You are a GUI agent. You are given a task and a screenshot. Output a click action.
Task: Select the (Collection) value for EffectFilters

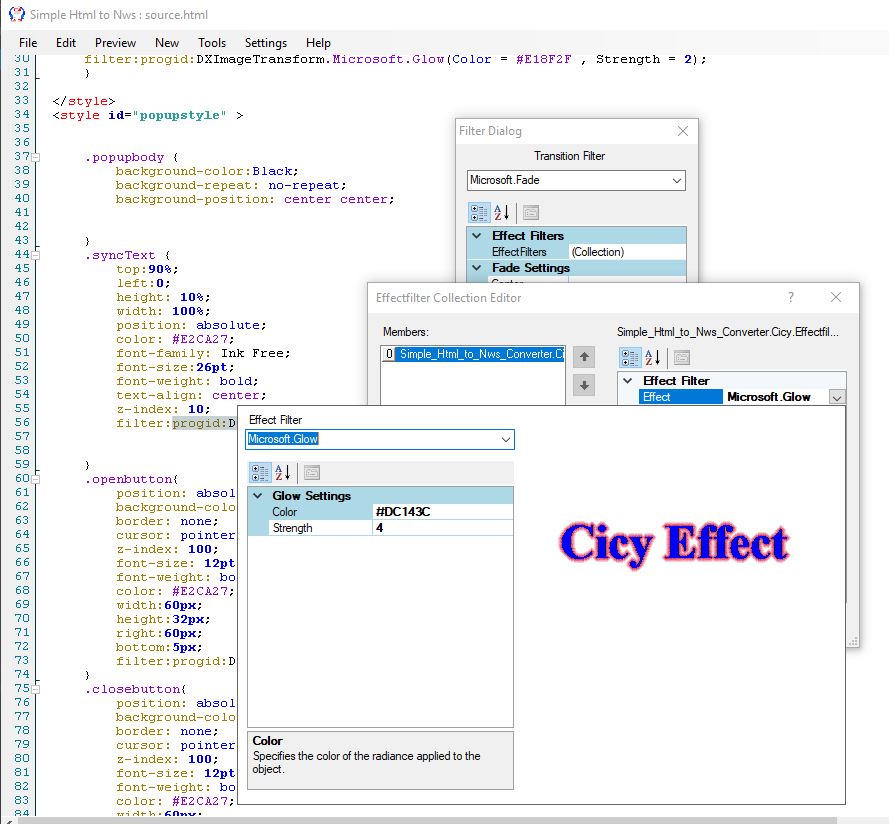pos(627,252)
